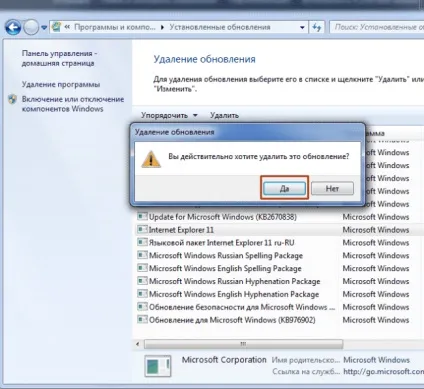424x389 pixels.
Task: Expand the breadcrumb arrow before 'Установленные обновления'
Action: [x=162, y=27]
